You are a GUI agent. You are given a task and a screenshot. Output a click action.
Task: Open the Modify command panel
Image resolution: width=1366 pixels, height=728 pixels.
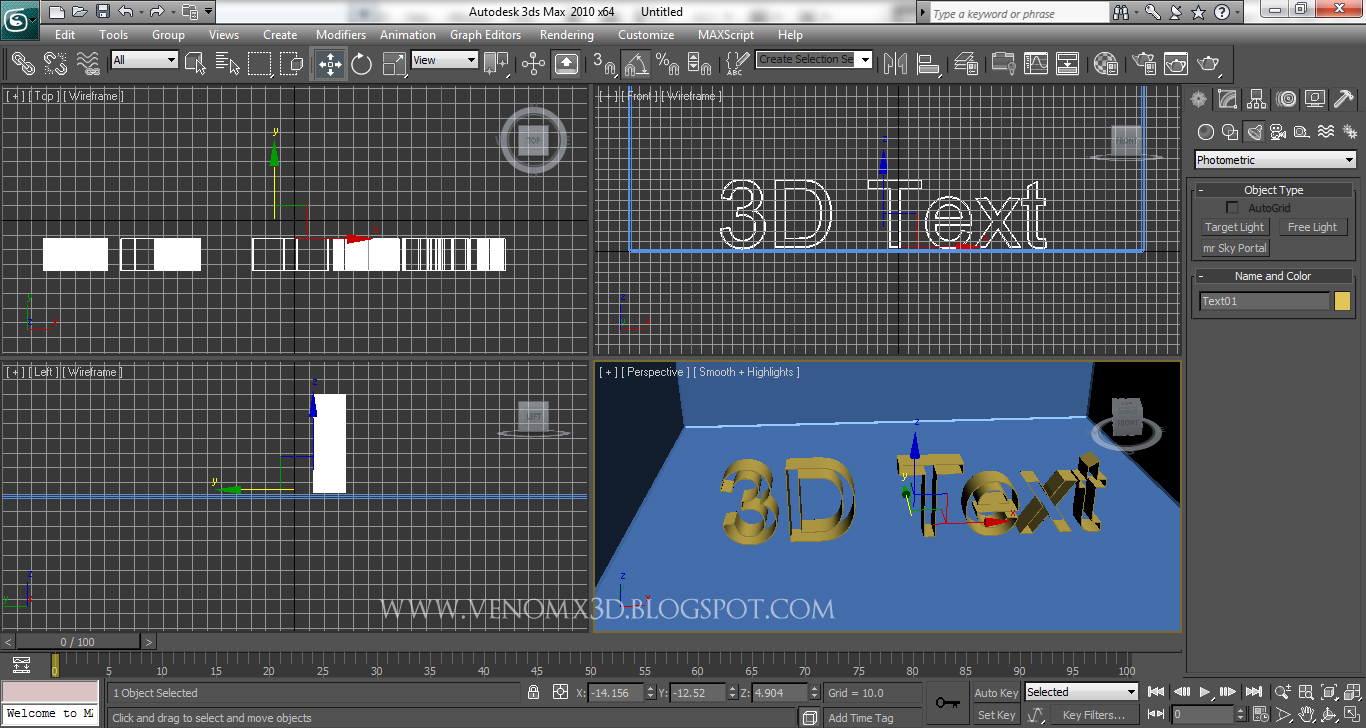tap(1227, 99)
